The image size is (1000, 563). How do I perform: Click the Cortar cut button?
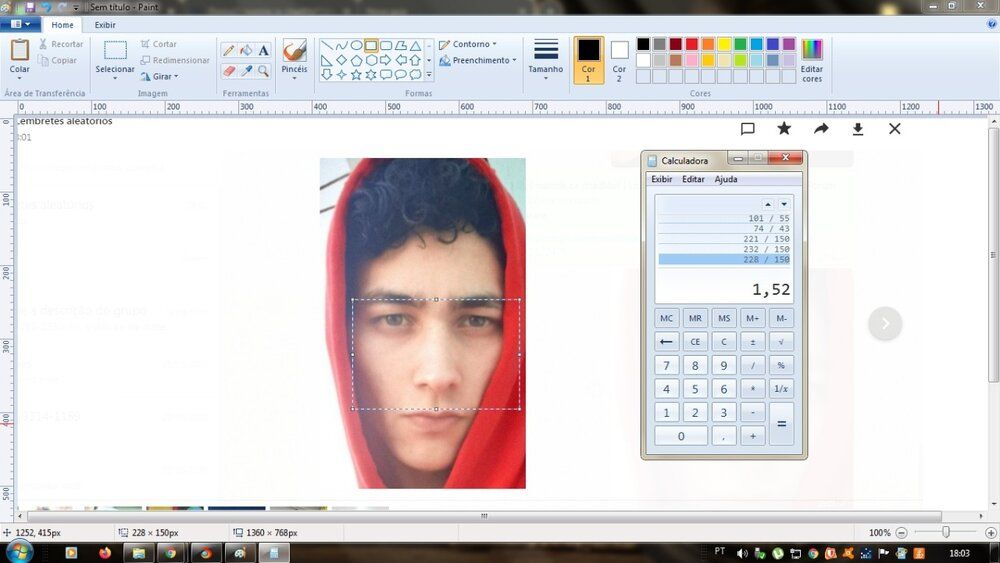point(159,44)
